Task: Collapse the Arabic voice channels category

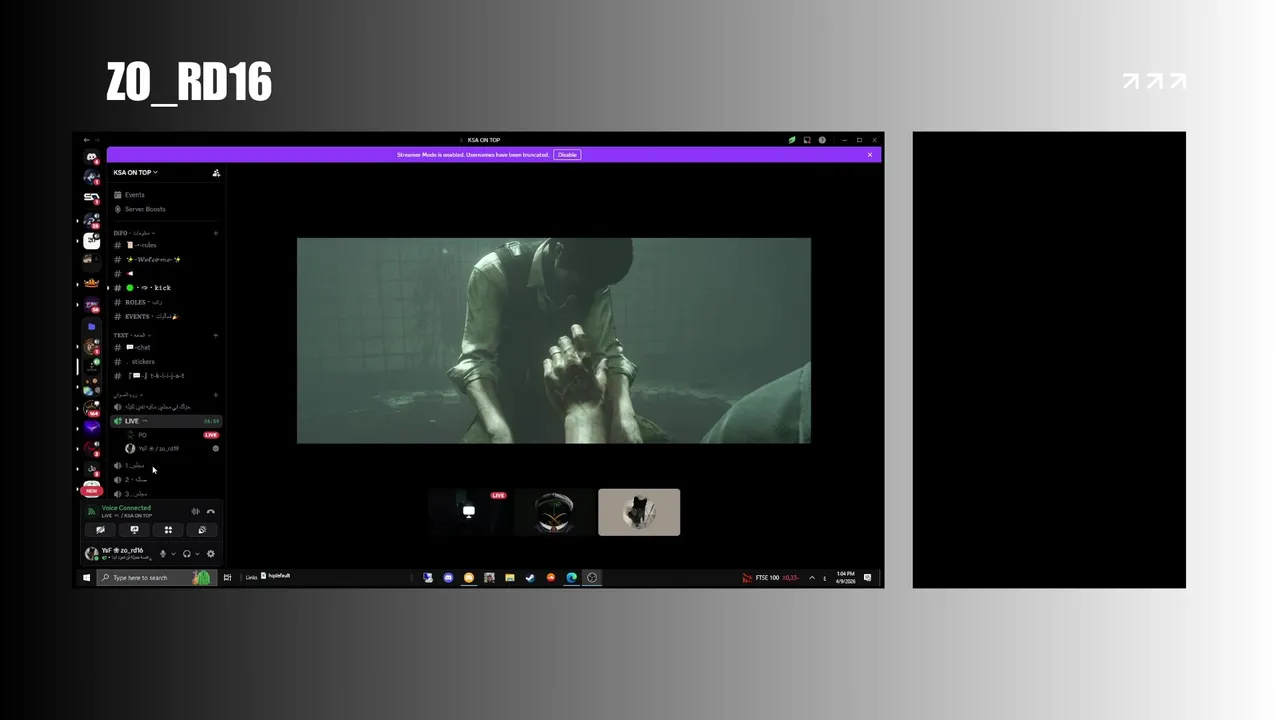Action: 127,395
